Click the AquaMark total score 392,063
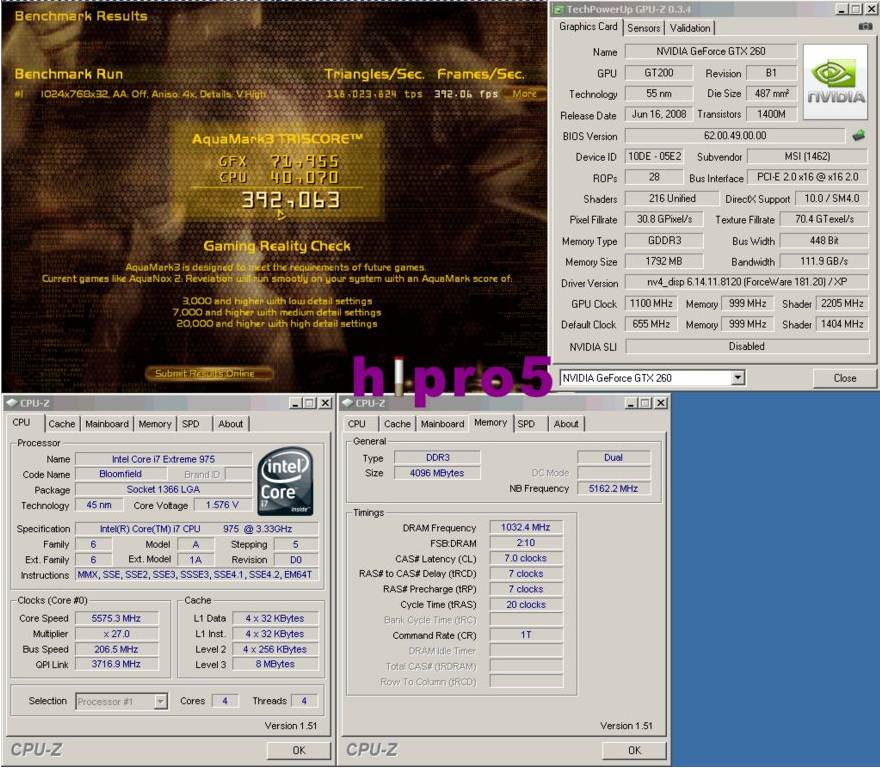The width and height of the screenshot is (880, 768). click(x=291, y=200)
